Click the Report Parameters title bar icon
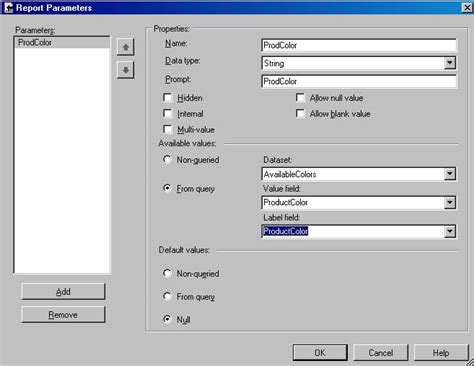Viewport: 474px width, 366px height. (x=8, y=7)
